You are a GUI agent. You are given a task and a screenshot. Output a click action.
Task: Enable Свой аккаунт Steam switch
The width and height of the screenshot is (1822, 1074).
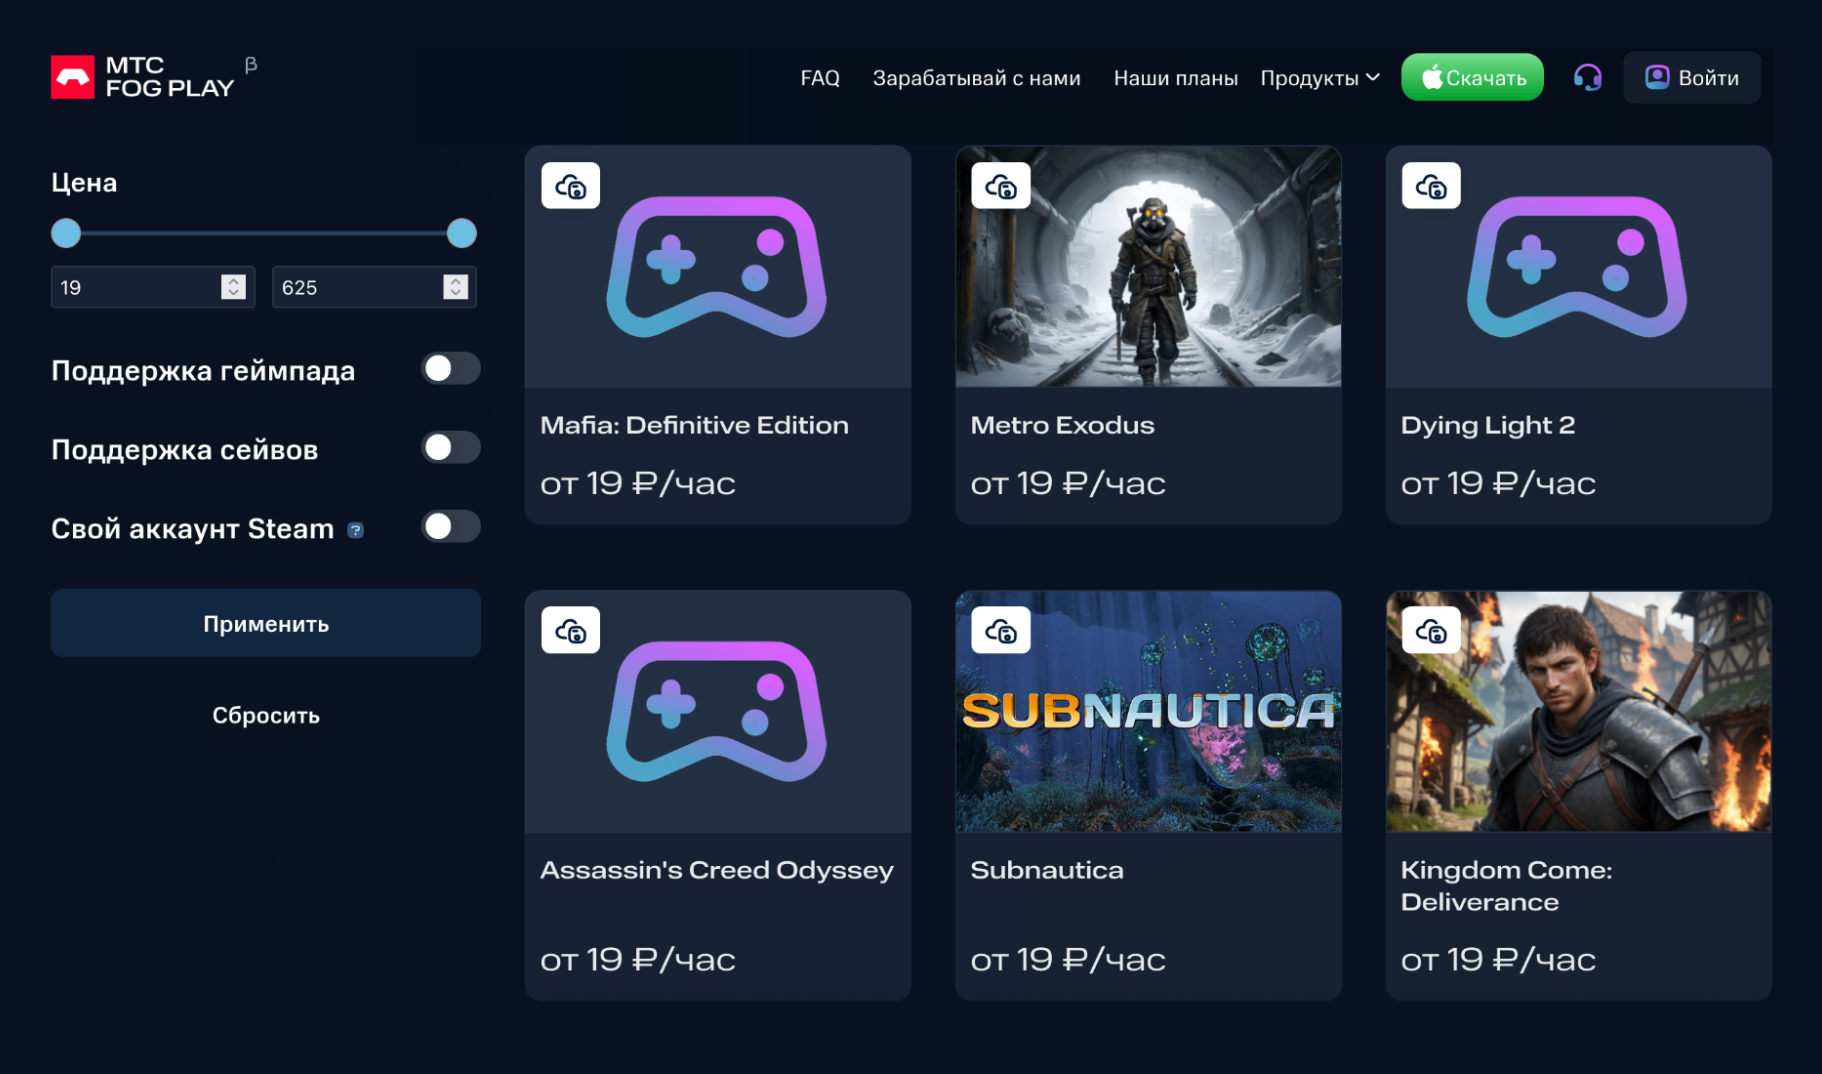(451, 526)
